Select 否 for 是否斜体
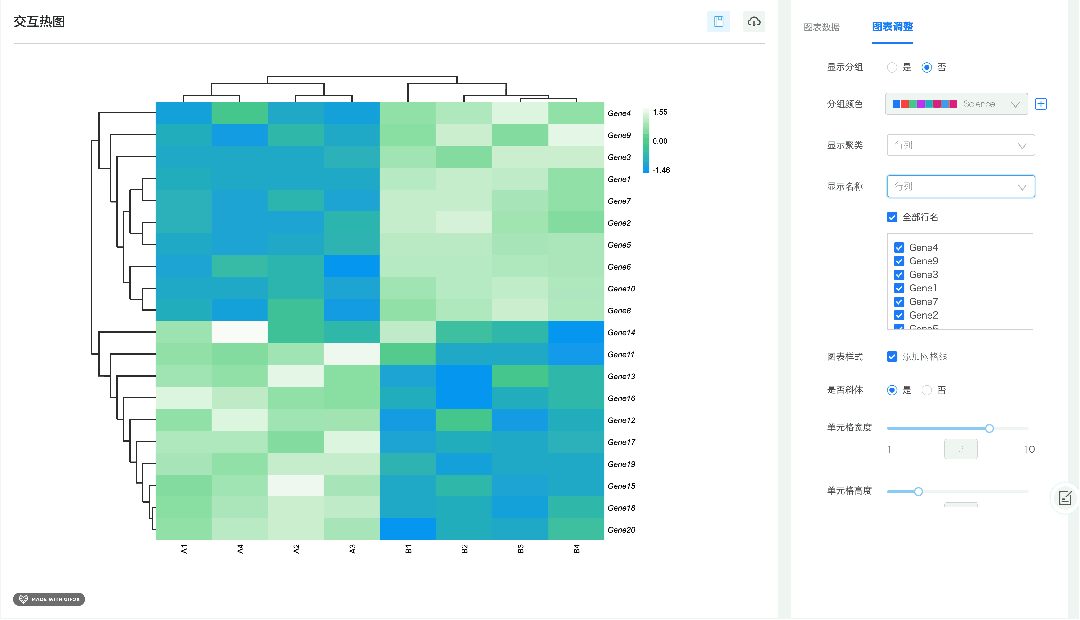Image resolution: width=1080 pixels, height=620 pixels. [927, 390]
